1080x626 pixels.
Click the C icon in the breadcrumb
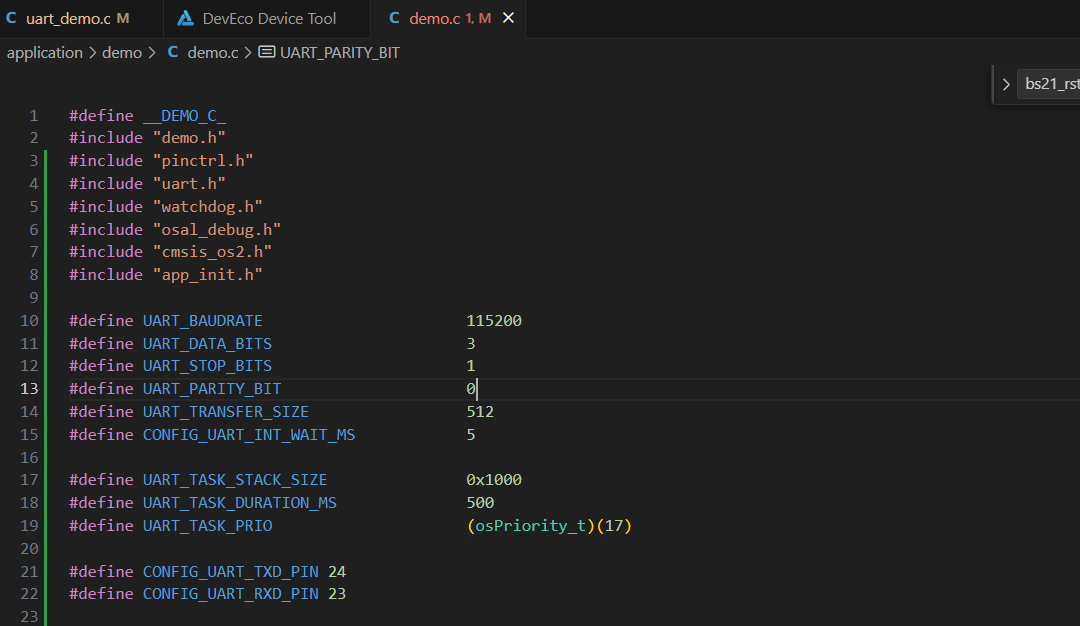pyautogui.click(x=173, y=52)
